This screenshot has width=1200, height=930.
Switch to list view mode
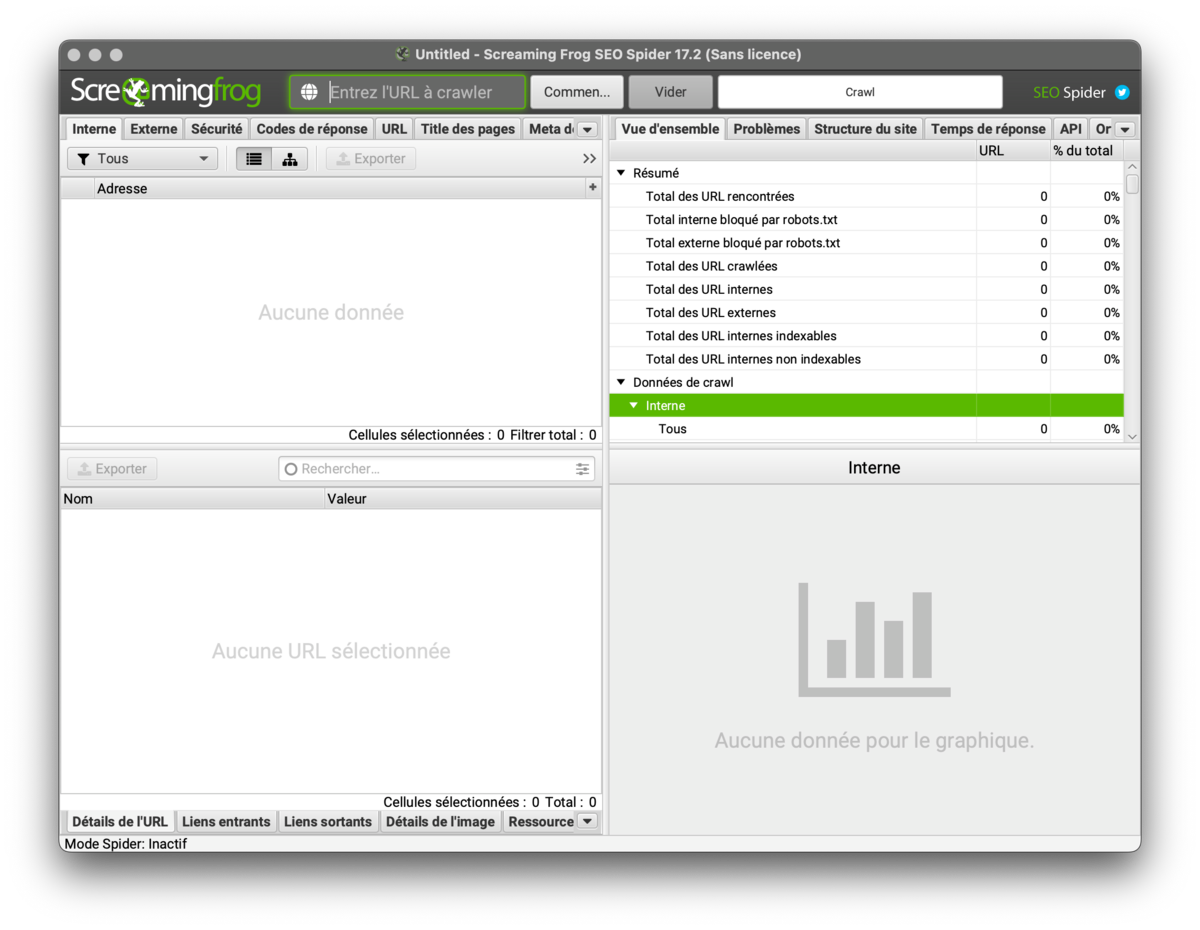(254, 158)
